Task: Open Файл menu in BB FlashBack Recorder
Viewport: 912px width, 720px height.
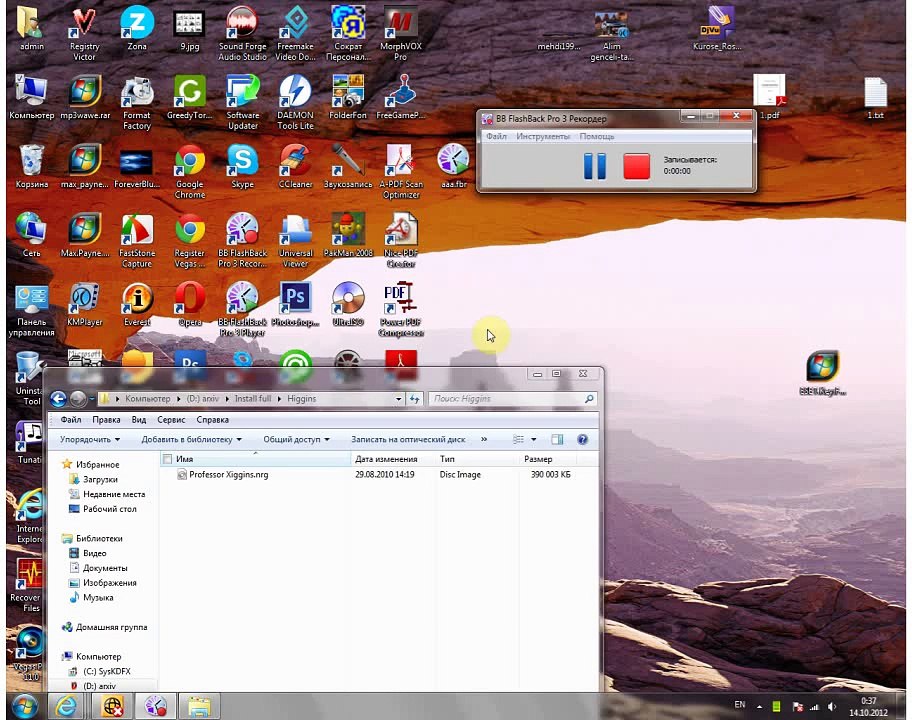Action: (496, 136)
